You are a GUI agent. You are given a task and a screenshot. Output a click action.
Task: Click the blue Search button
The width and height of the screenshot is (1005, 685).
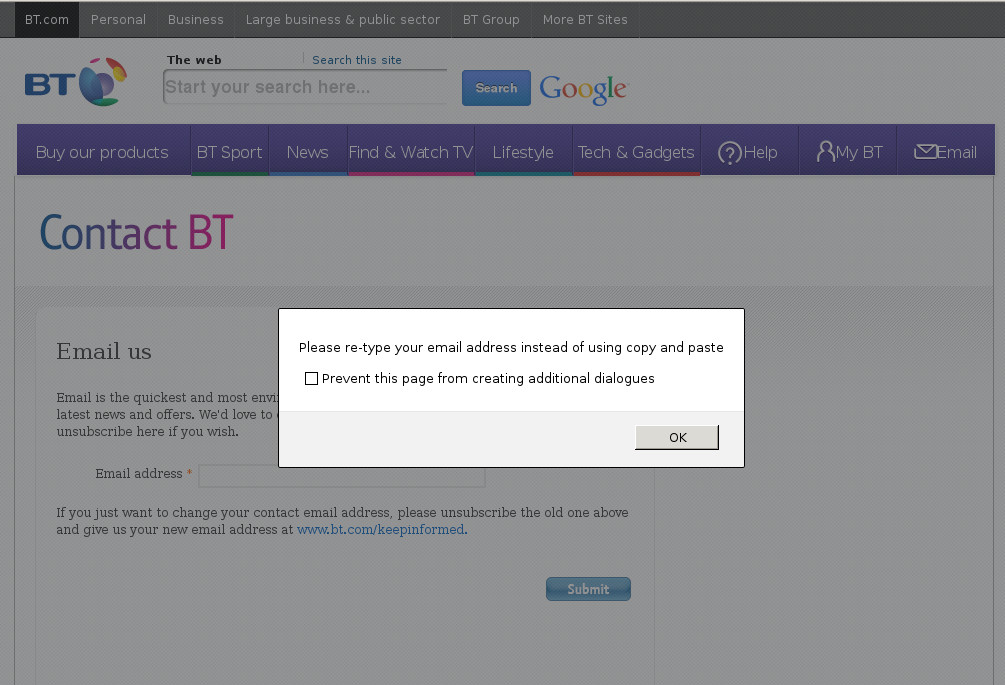point(496,88)
